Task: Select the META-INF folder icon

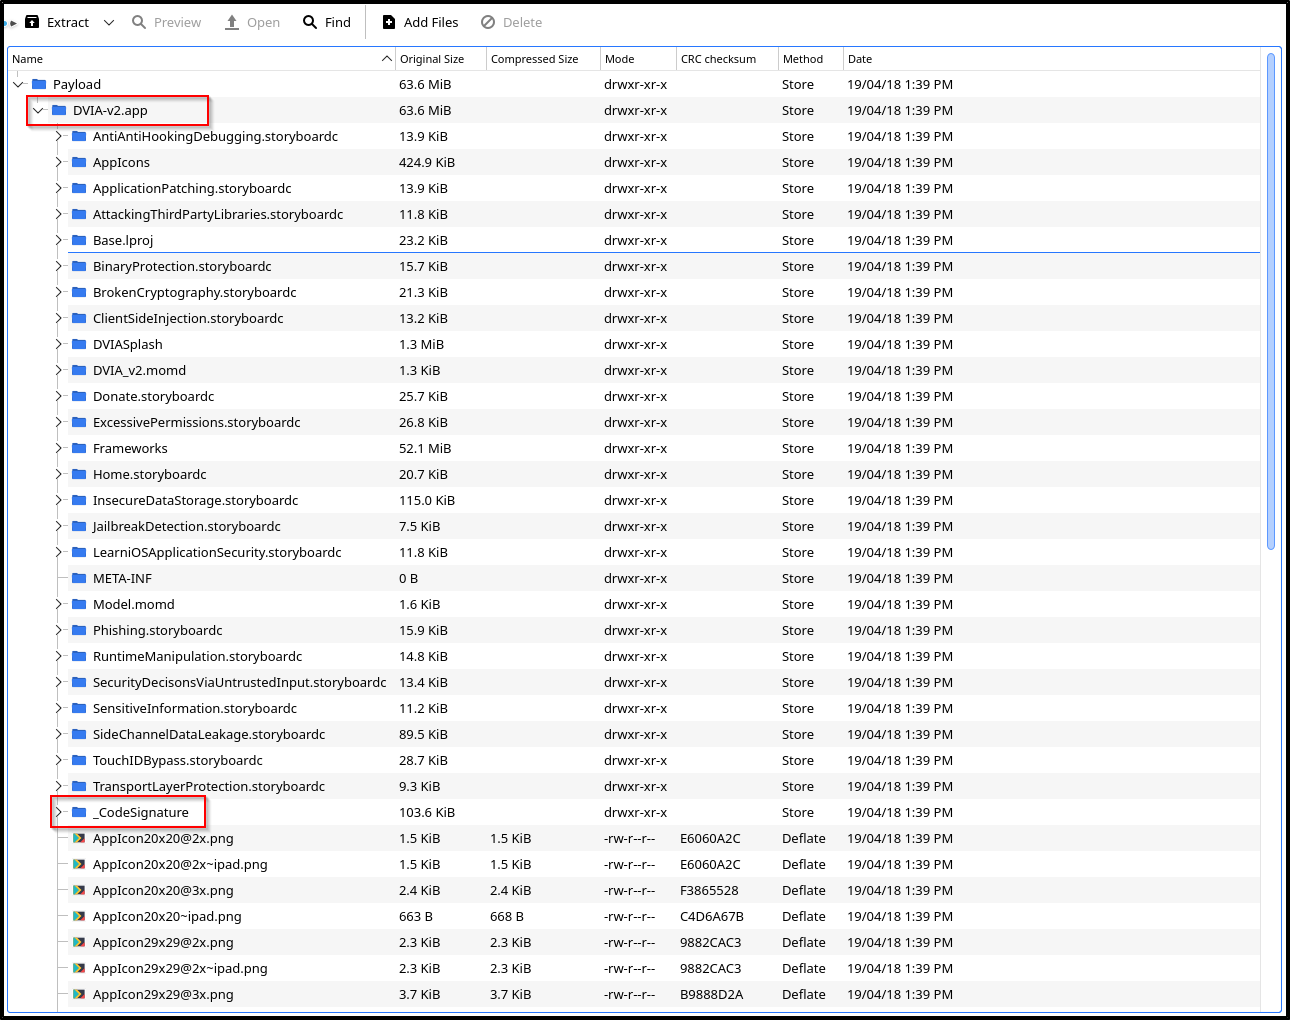Action: (x=79, y=578)
